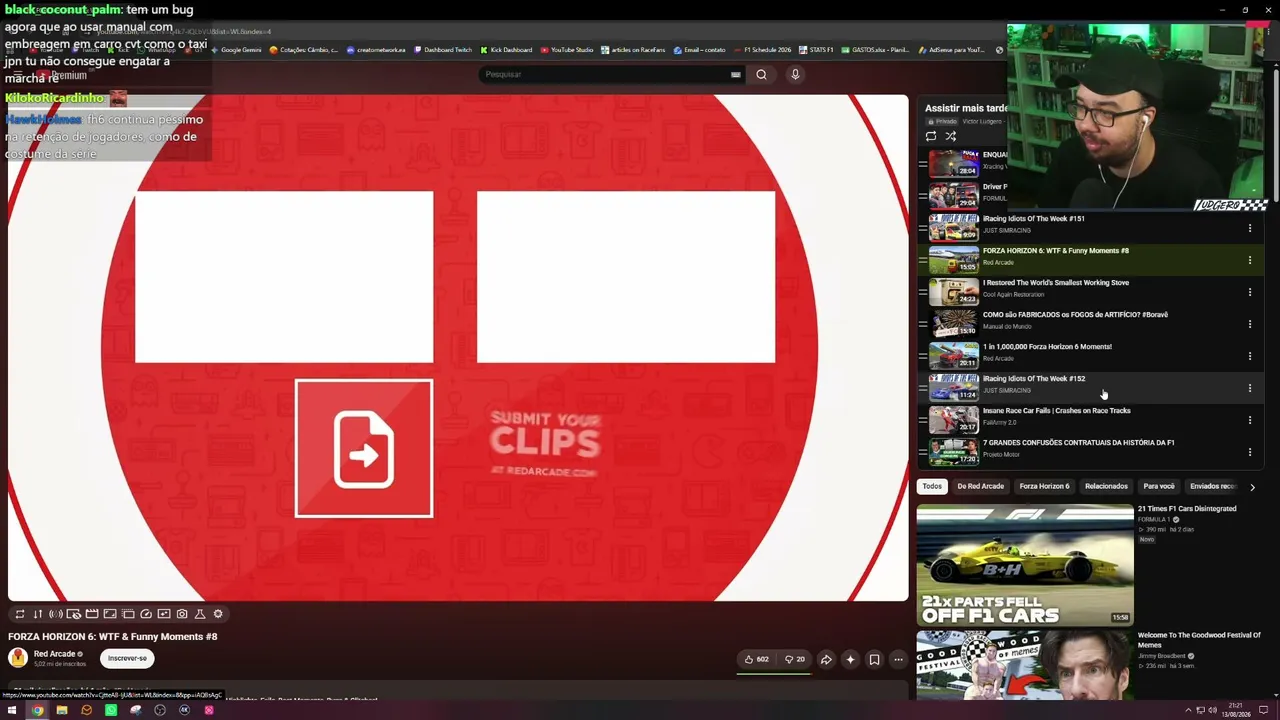
Task: Open options for FORZA HORIZON 6 WTF playlist item
Action: [x=1249, y=260]
